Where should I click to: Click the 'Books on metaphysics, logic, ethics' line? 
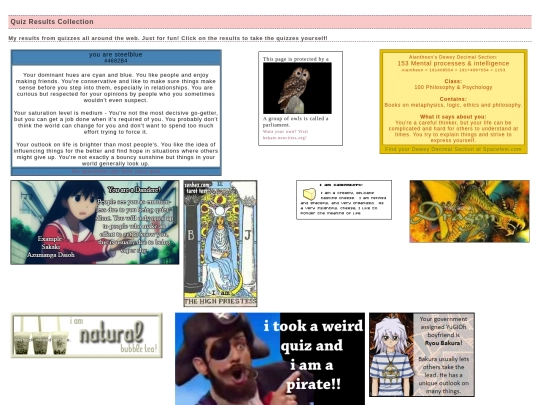[x=453, y=105]
